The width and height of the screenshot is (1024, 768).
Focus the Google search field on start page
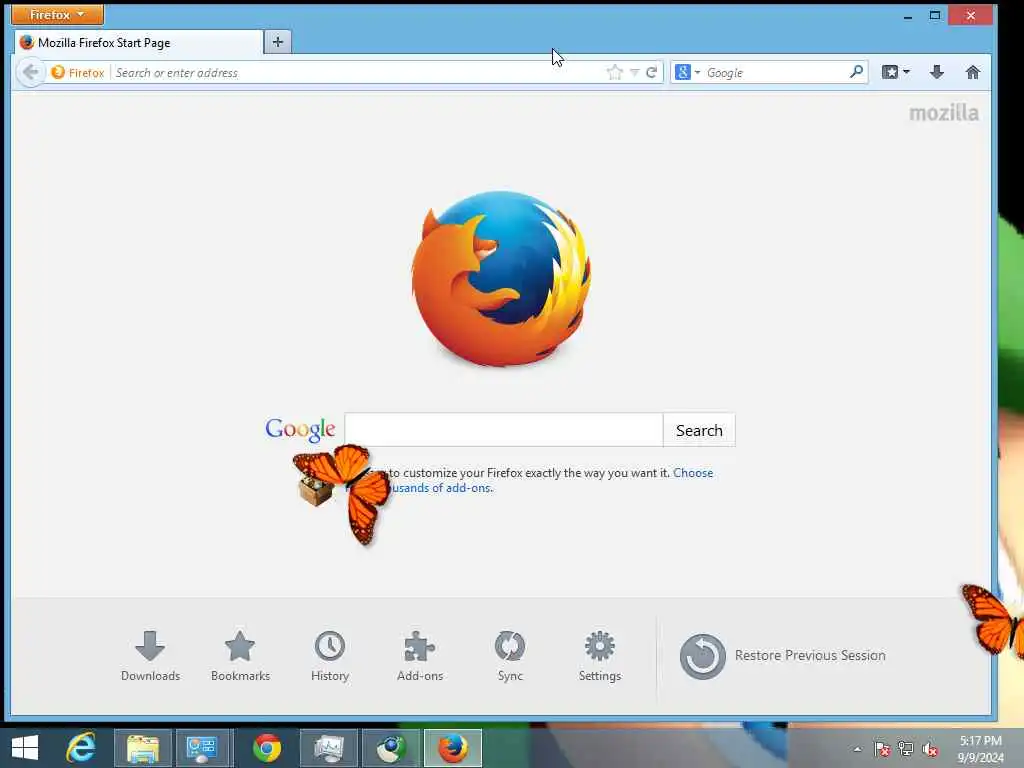point(504,430)
